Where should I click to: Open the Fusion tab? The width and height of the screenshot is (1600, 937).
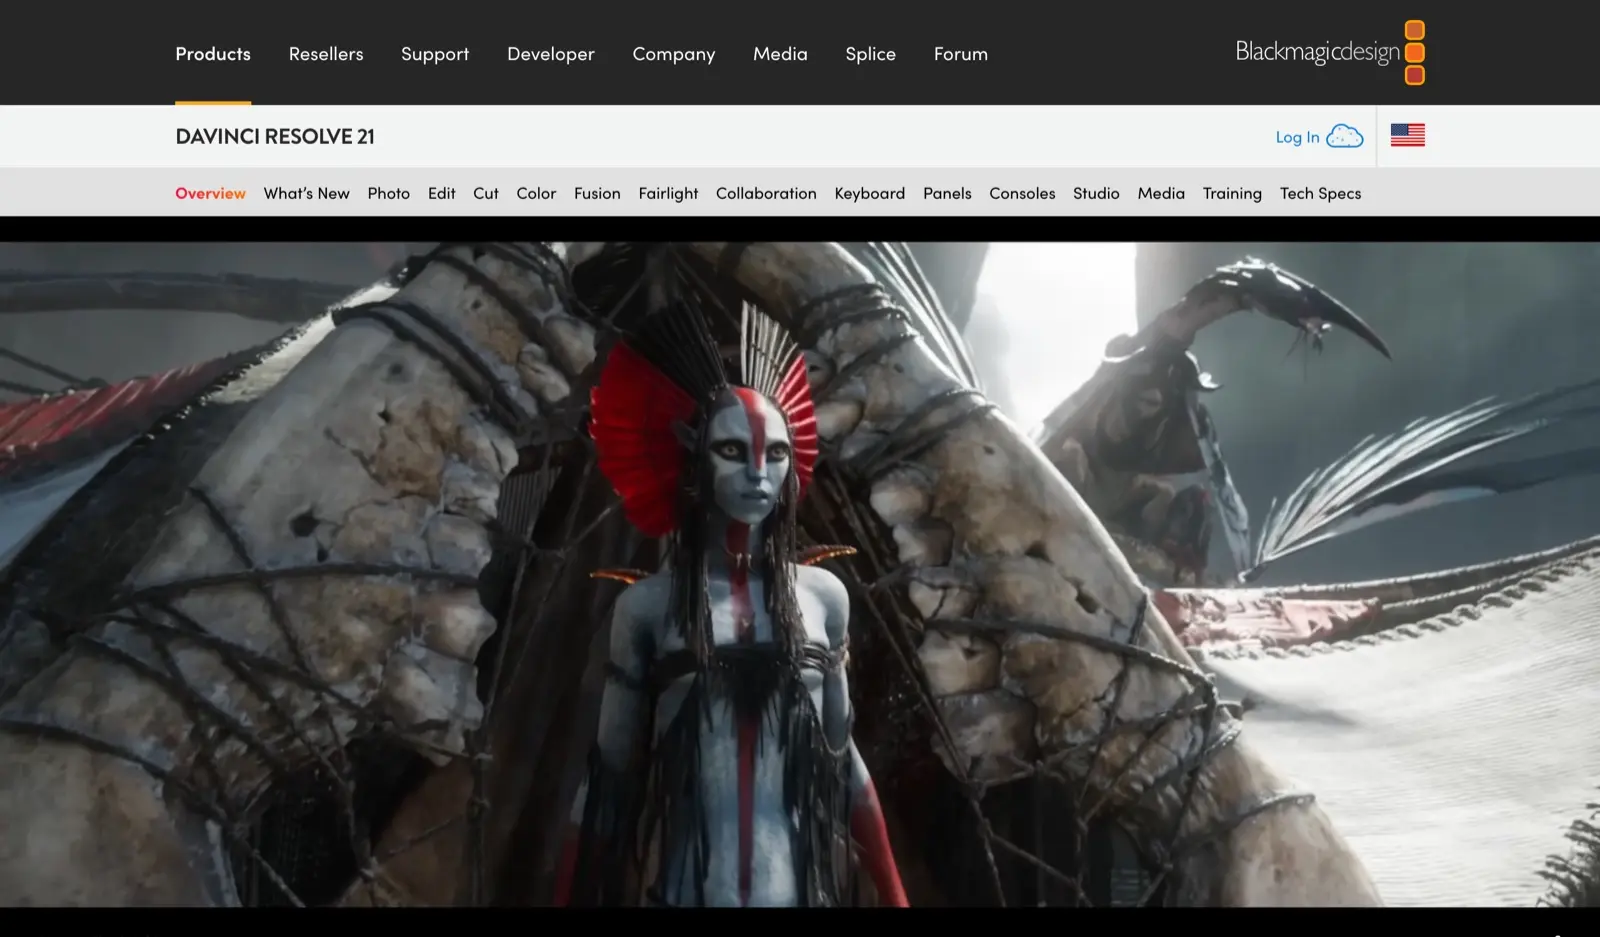597,193
